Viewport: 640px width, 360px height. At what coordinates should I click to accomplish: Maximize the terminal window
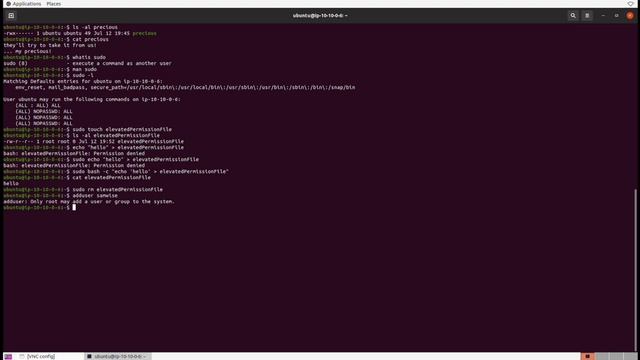616,16
